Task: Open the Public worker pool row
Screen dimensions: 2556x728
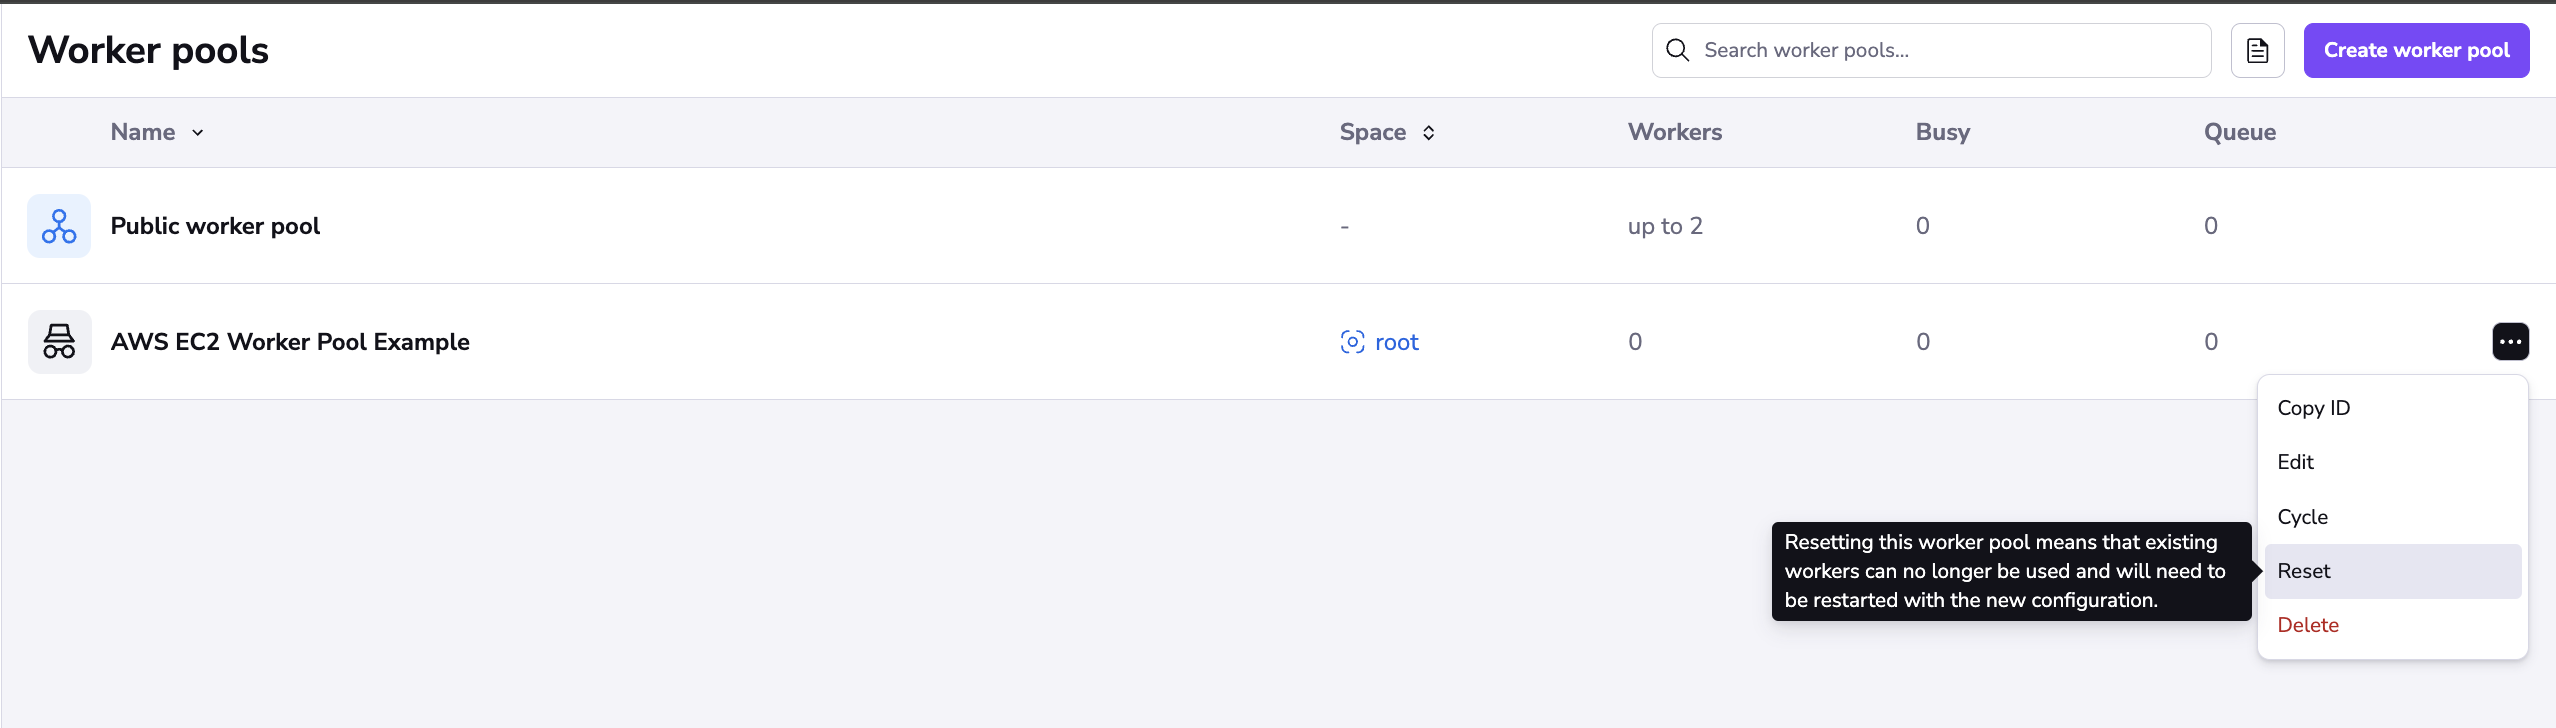Action: pyautogui.click(x=215, y=226)
